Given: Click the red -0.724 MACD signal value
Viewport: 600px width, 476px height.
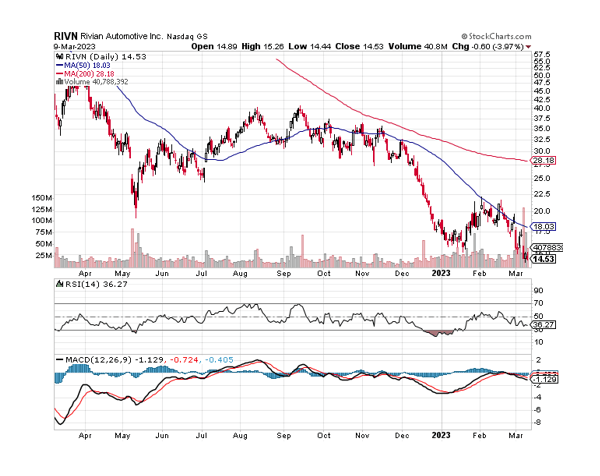Looking at the screenshot, I should 184,360.
